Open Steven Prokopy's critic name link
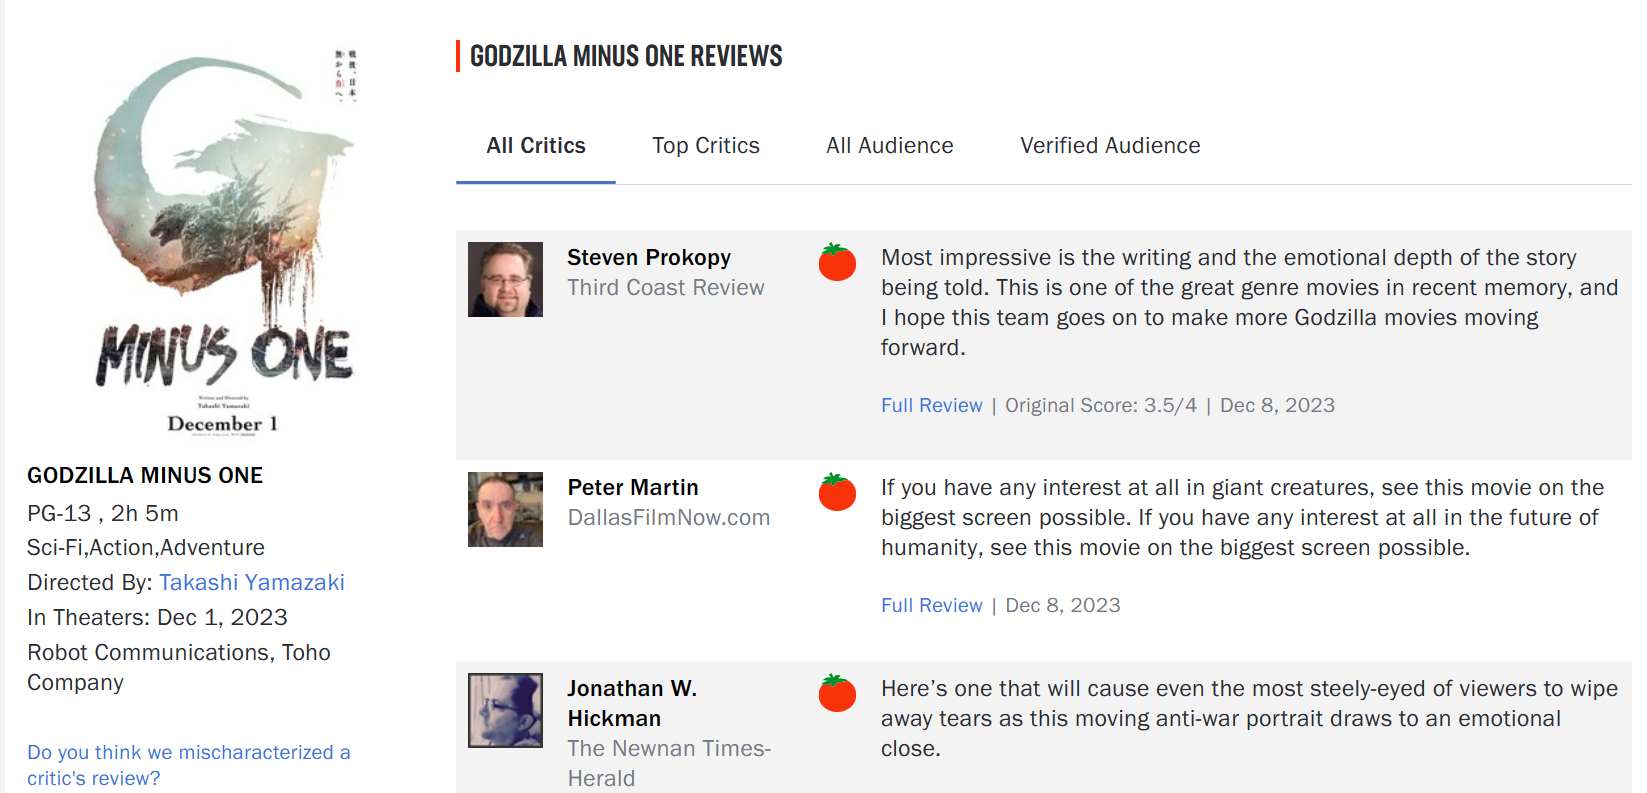The height and width of the screenshot is (793, 1647). click(x=649, y=257)
